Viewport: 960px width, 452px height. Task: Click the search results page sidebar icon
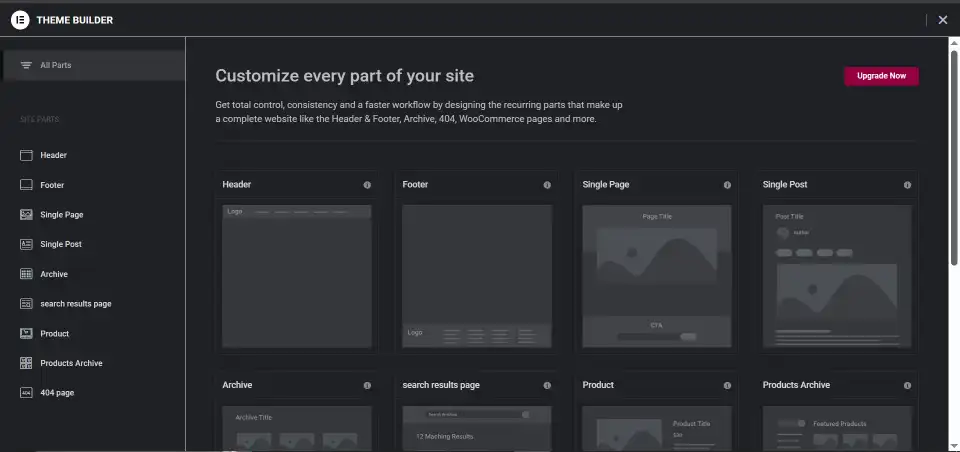tap(26, 304)
